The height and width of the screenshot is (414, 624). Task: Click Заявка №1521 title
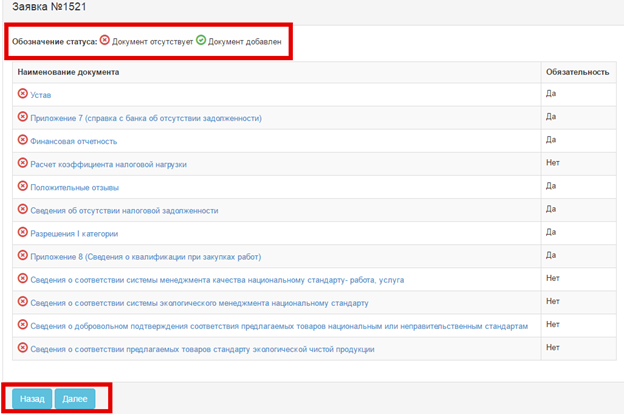point(49,7)
